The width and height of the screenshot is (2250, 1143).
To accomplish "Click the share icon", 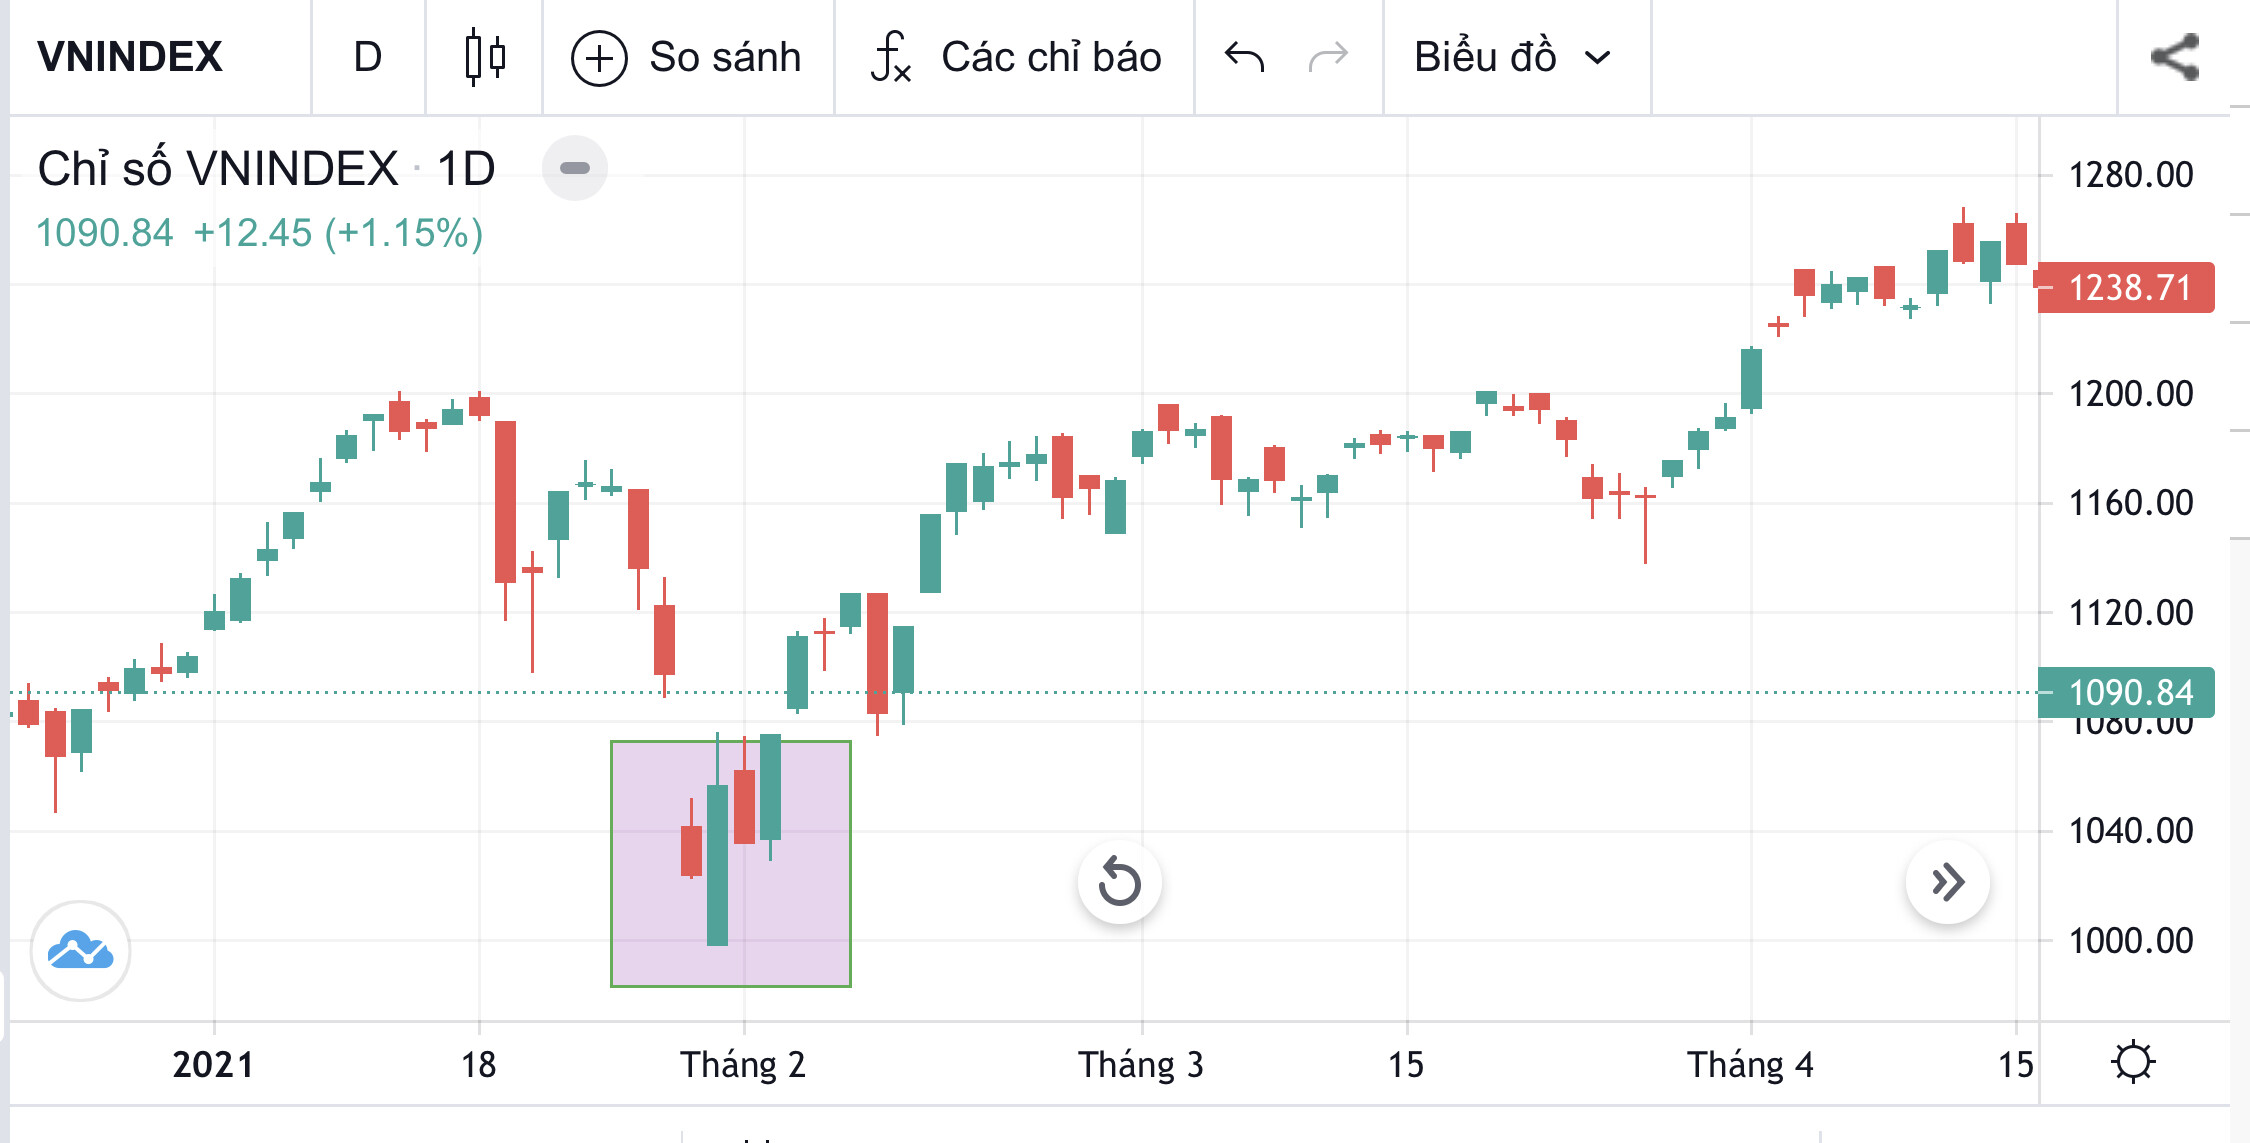I will (x=2175, y=57).
